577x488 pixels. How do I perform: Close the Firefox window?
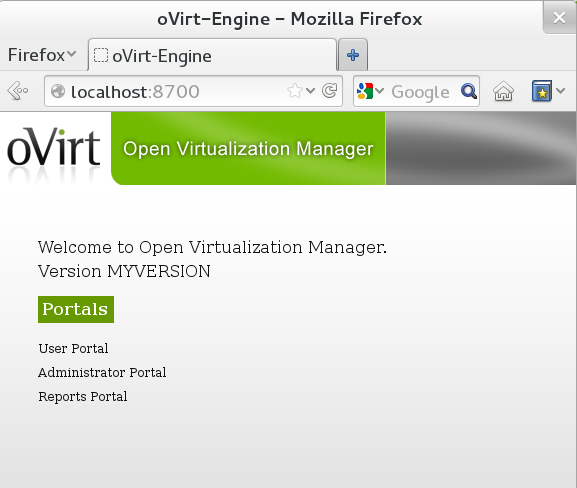559,17
